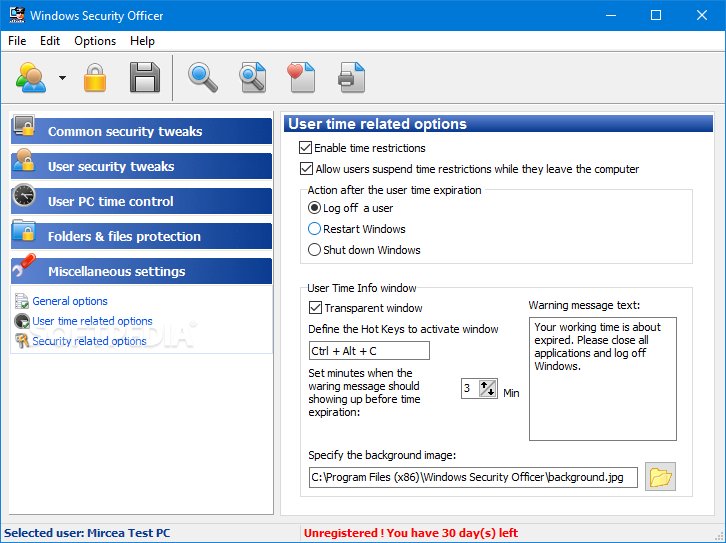
Task: Click the background image path field
Action: [473, 477]
